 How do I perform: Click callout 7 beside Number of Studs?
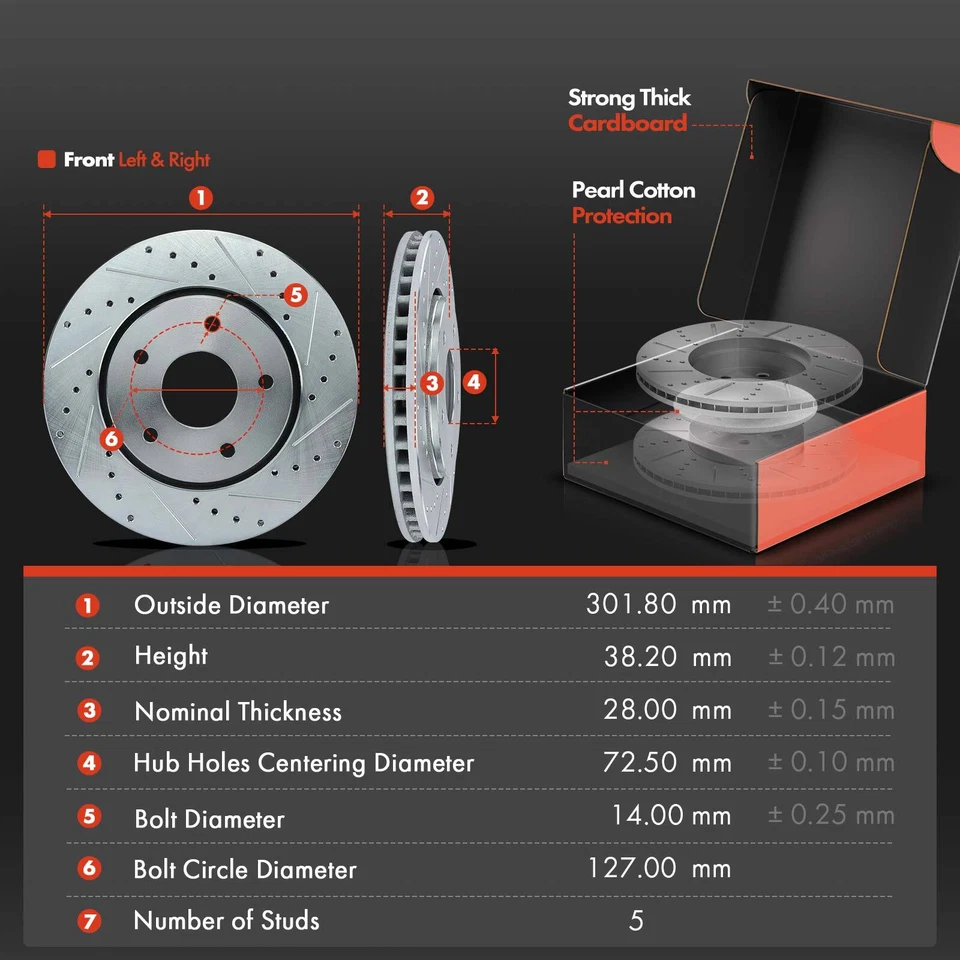pyautogui.click(x=88, y=920)
